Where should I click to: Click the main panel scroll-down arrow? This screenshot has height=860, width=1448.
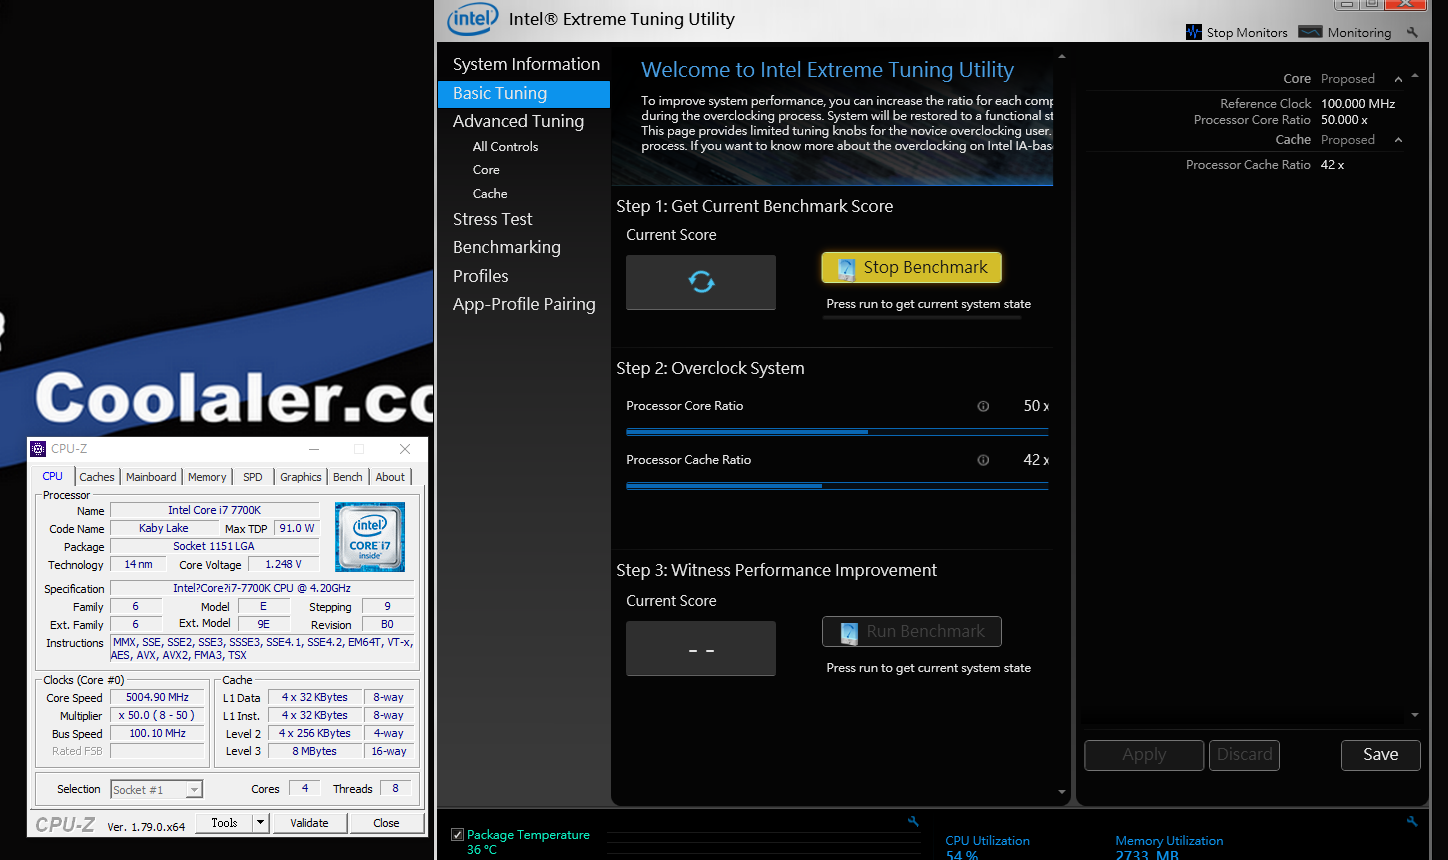(1062, 793)
